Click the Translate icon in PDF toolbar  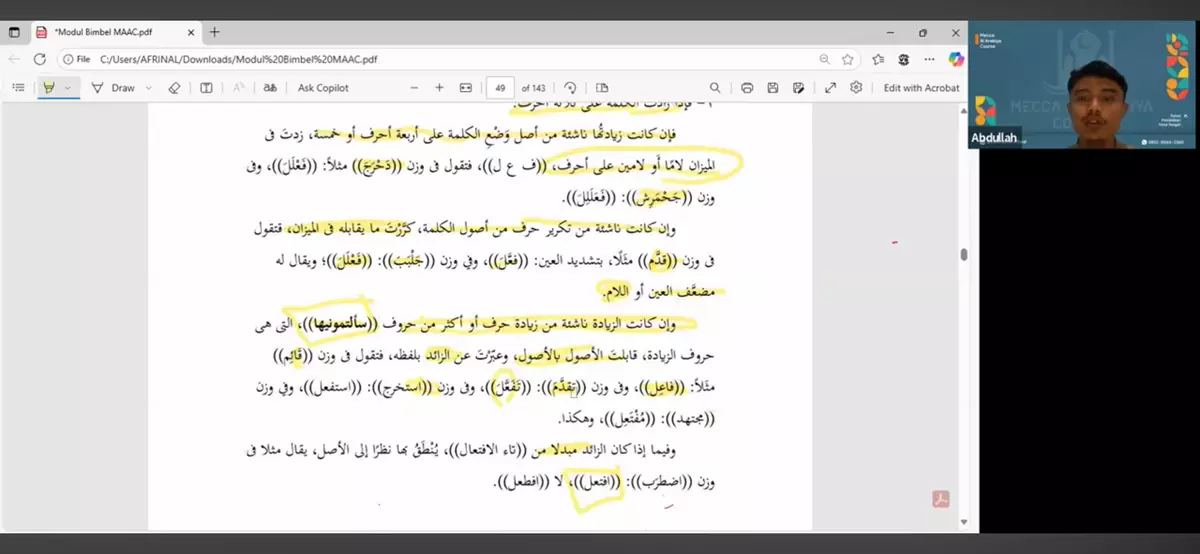[x=269, y=88]
